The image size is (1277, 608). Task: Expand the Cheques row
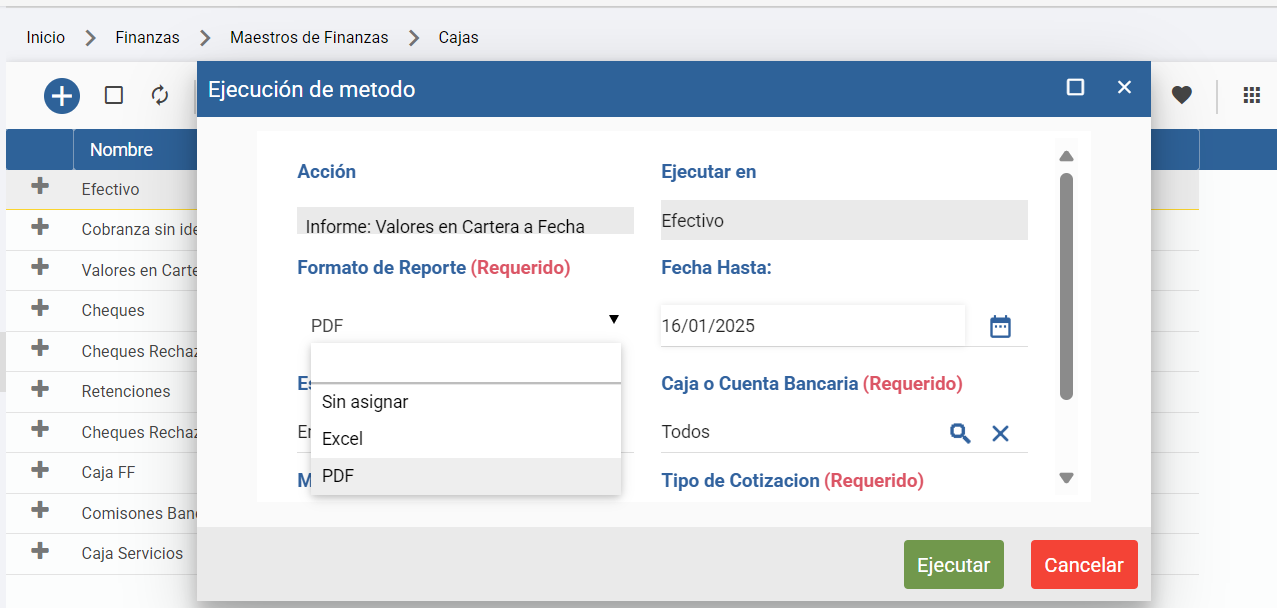pyautogui.click(x=40, y=308)
